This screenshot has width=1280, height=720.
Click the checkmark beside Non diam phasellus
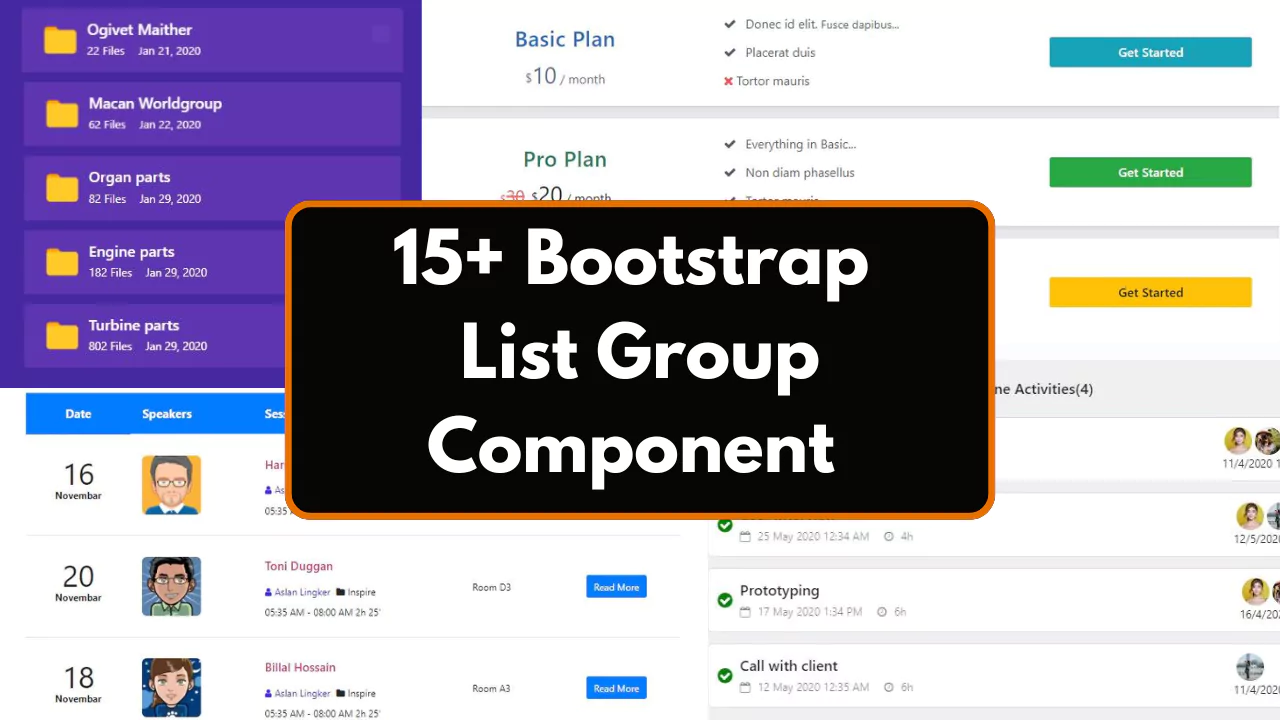point(730,172)
